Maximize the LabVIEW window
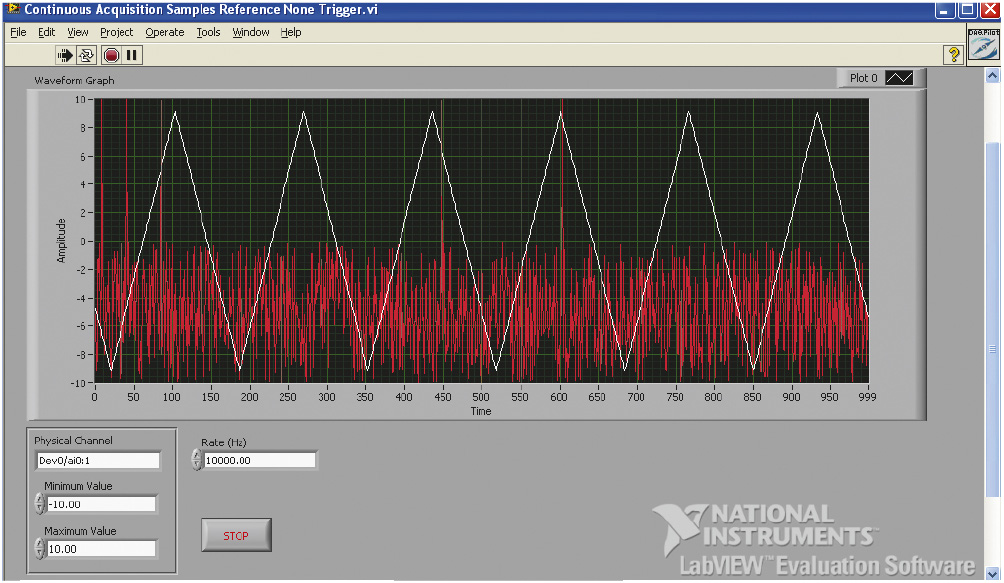This screenshot has height=583, width=1004. coord(968,10)
